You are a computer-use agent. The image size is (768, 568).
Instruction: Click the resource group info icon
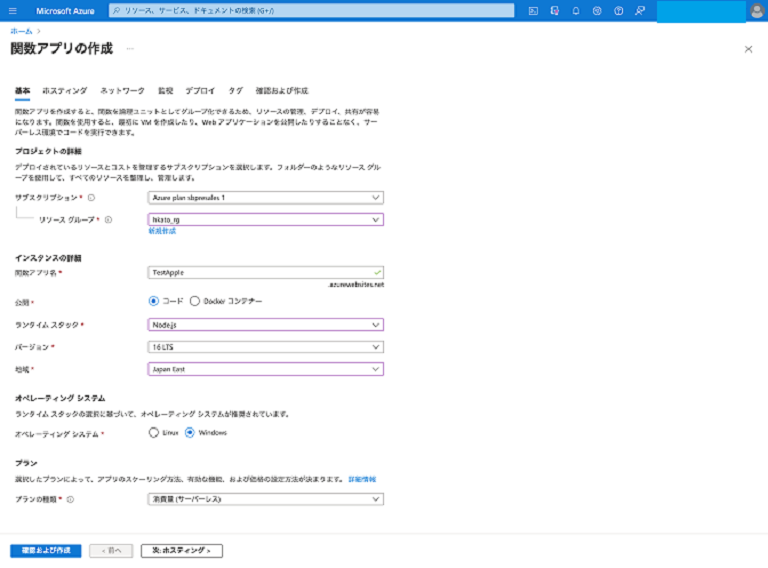coord(108,220)
